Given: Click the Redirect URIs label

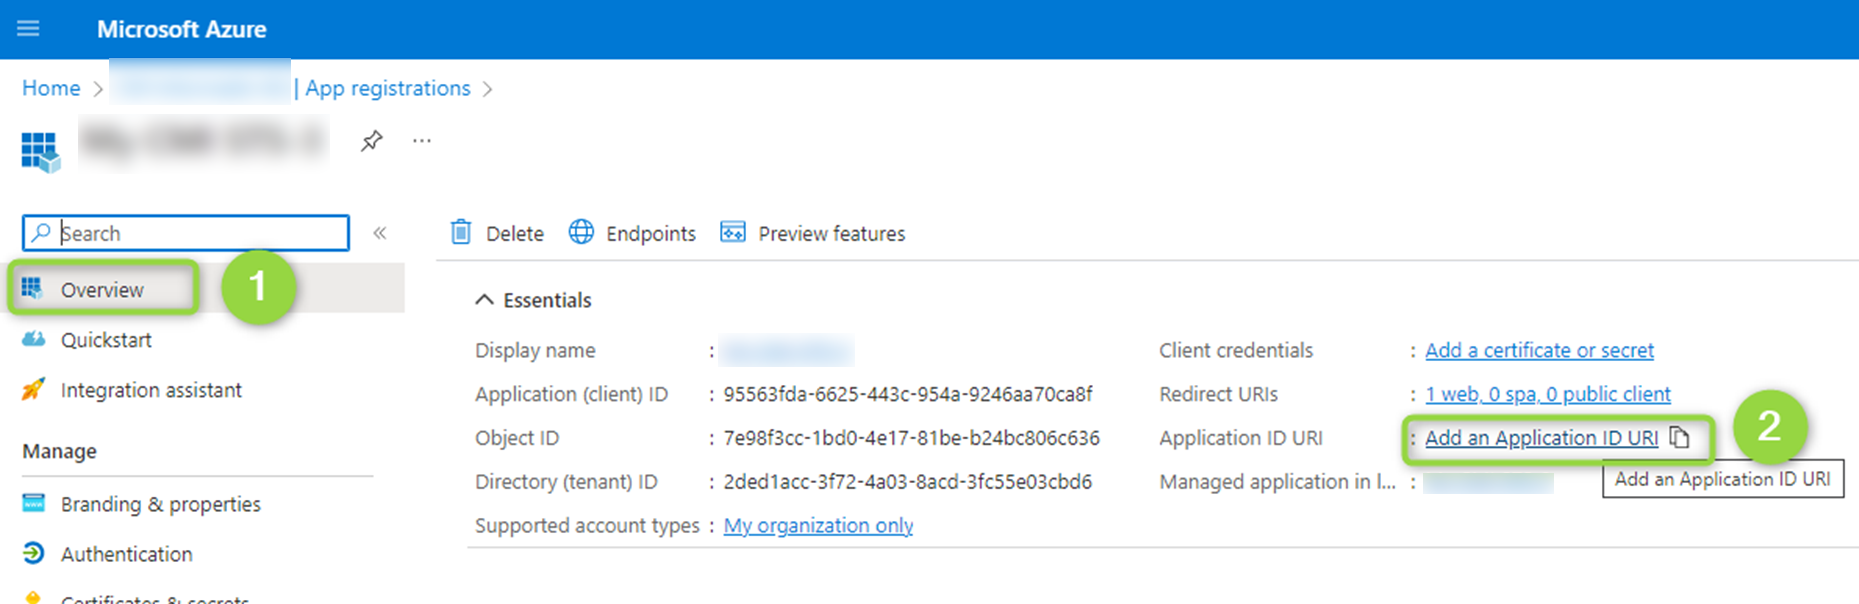Looking at the screenshot, I should click(x=1218, y=394).
